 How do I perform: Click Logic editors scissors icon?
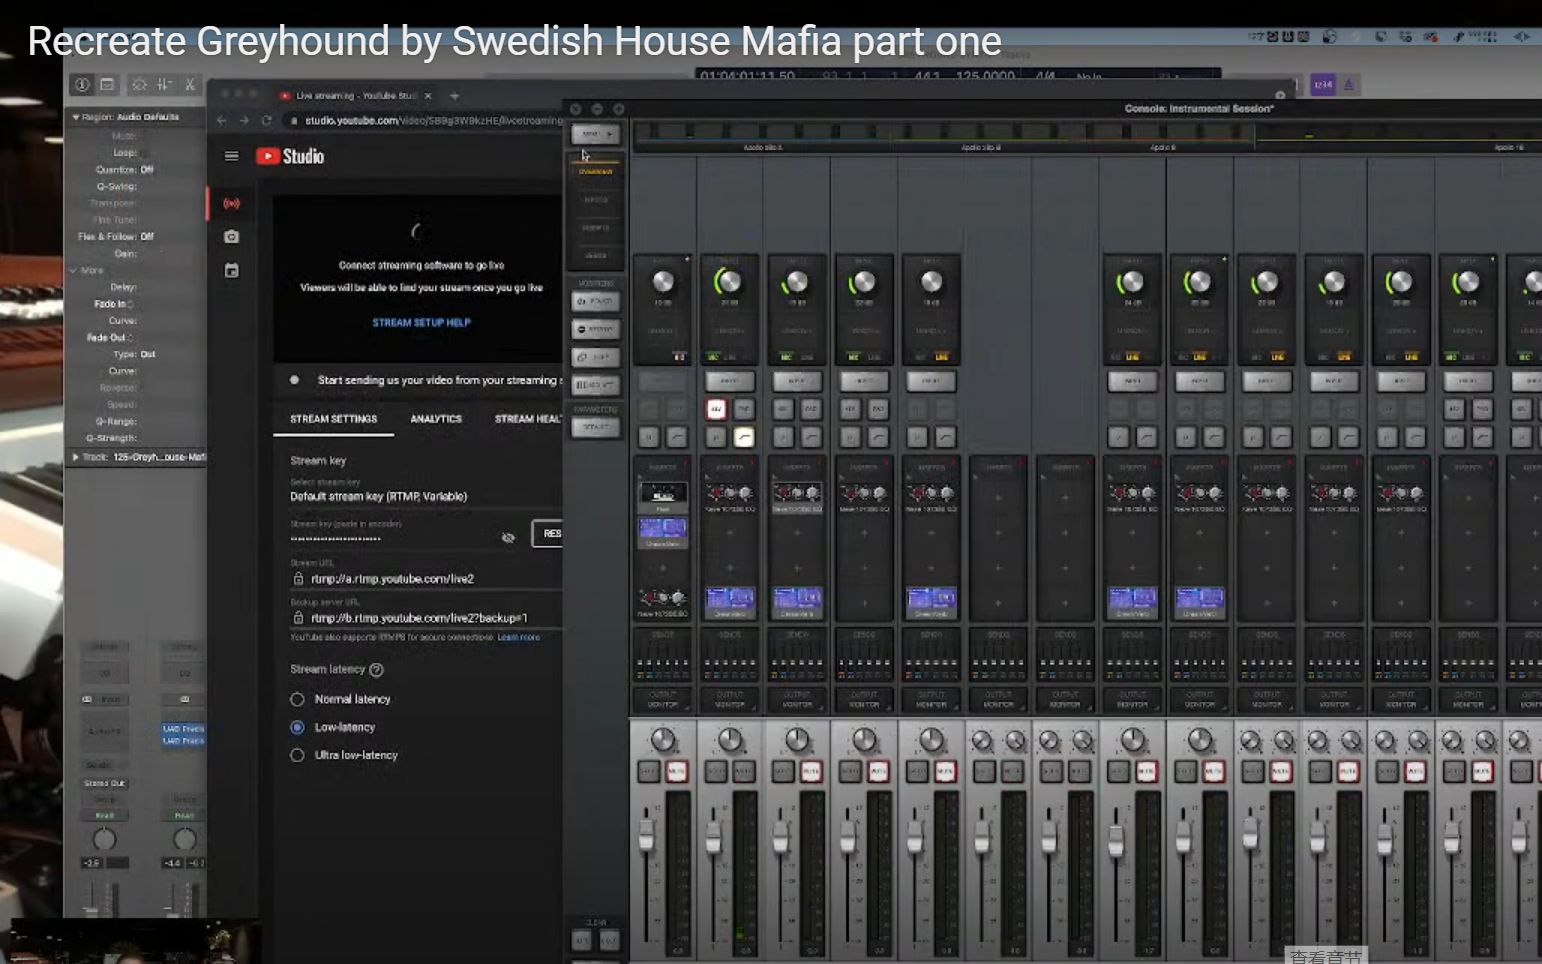(189, 85)
